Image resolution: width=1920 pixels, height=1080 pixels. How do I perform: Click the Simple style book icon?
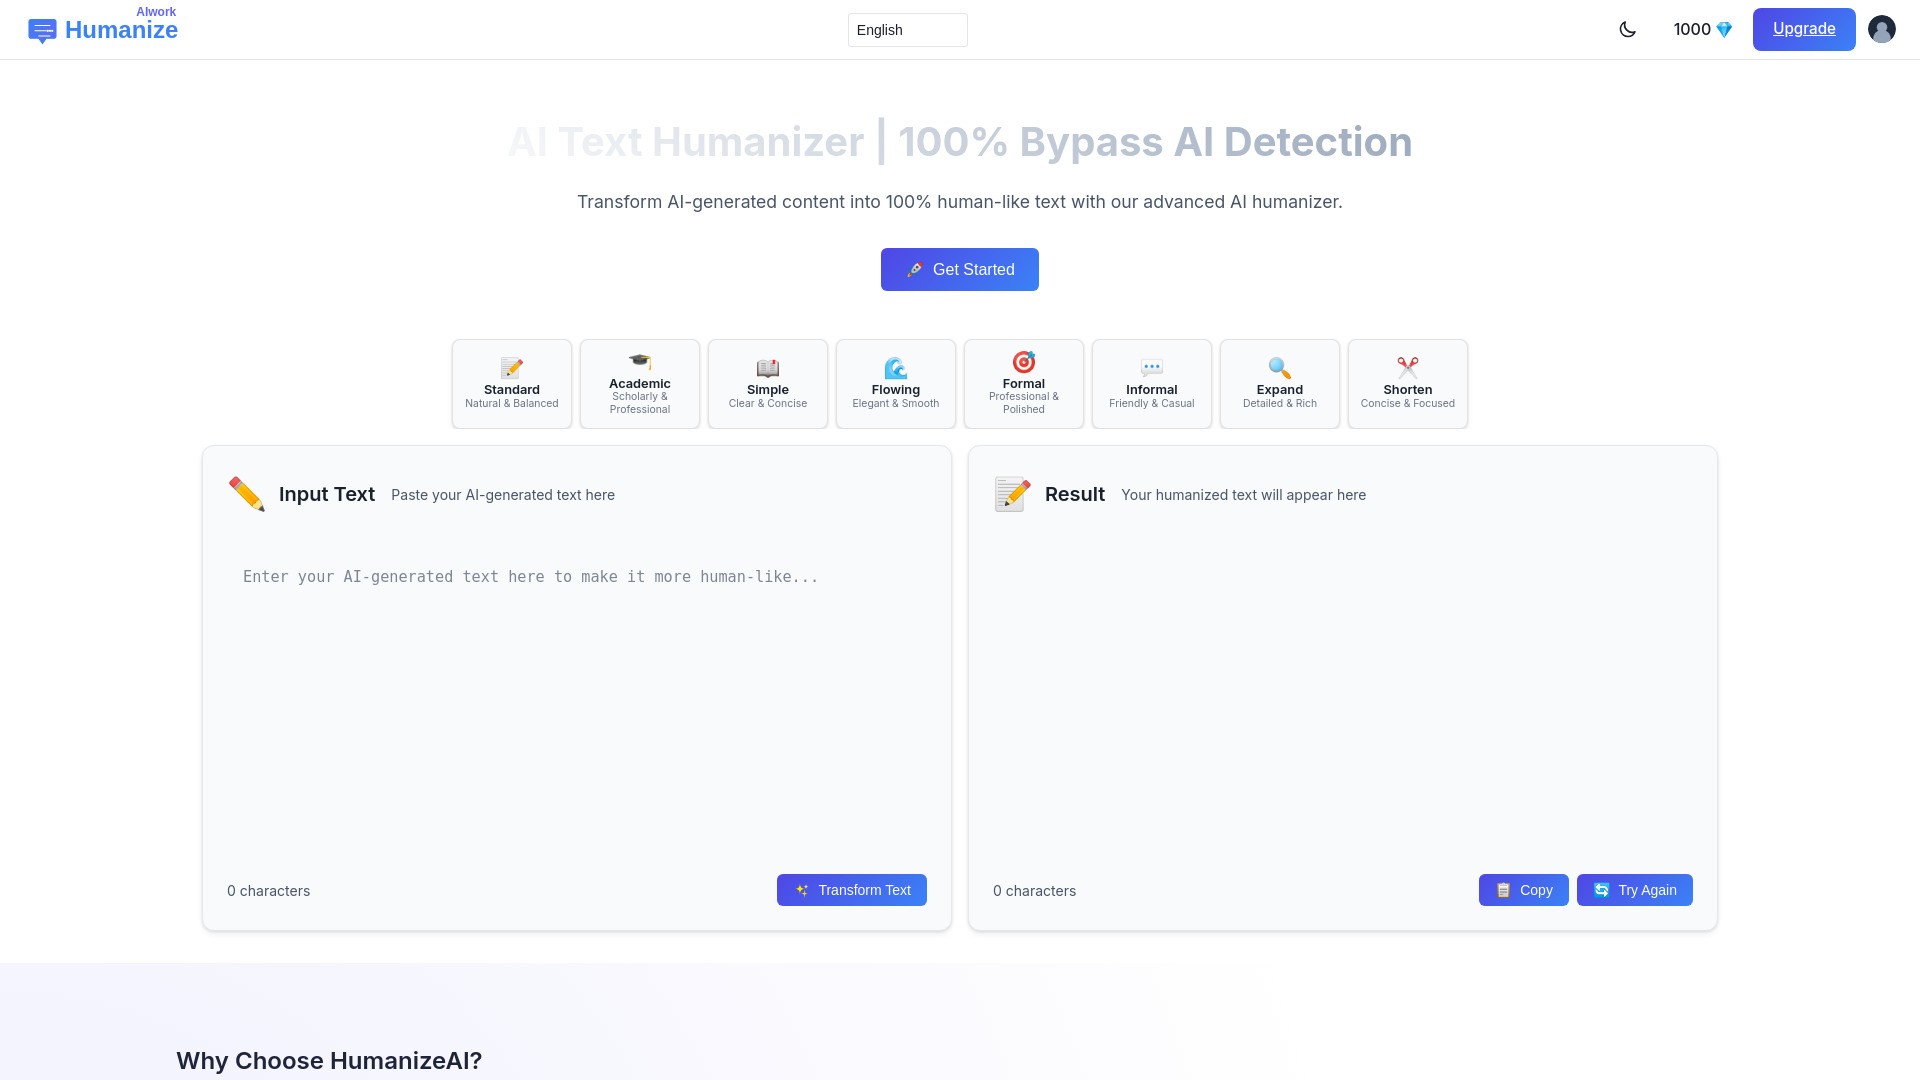(x=767, y=367)
